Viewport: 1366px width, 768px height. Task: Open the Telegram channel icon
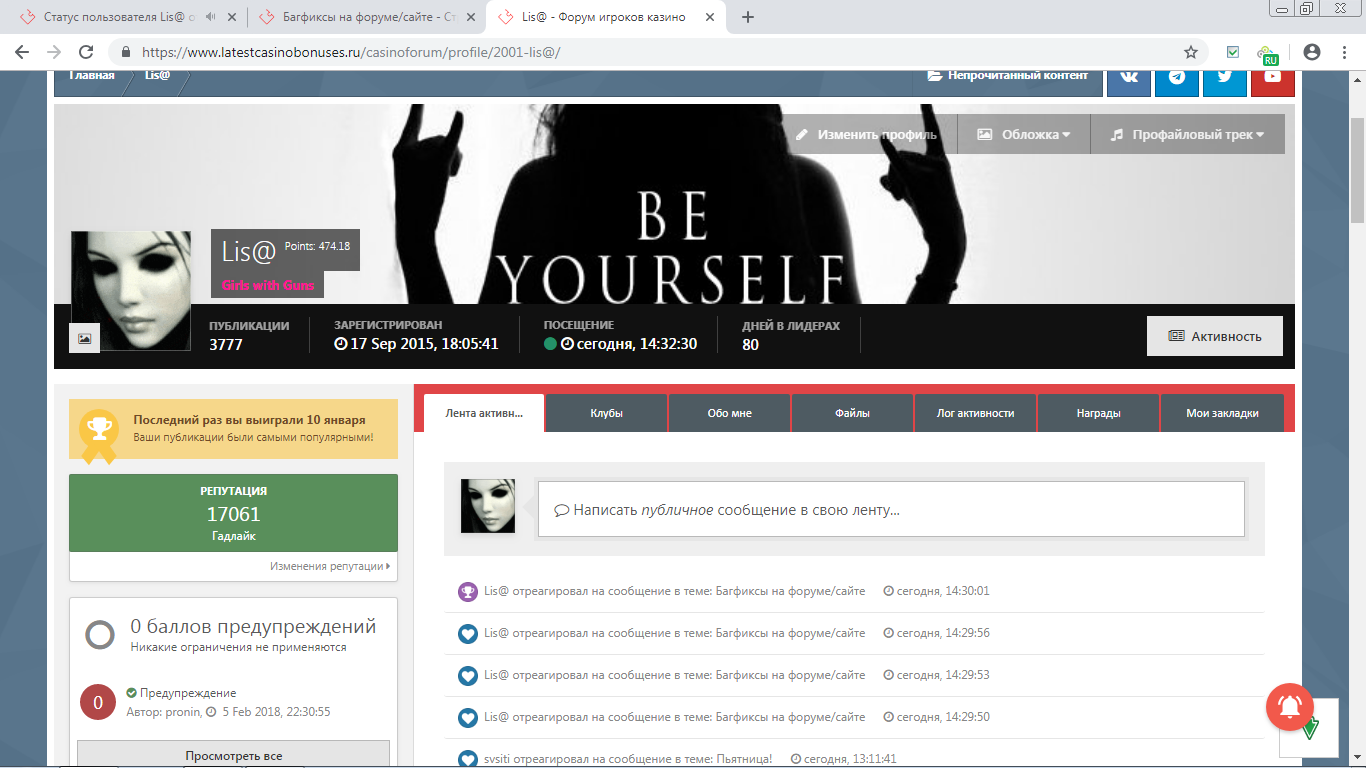pos(1177,77)
